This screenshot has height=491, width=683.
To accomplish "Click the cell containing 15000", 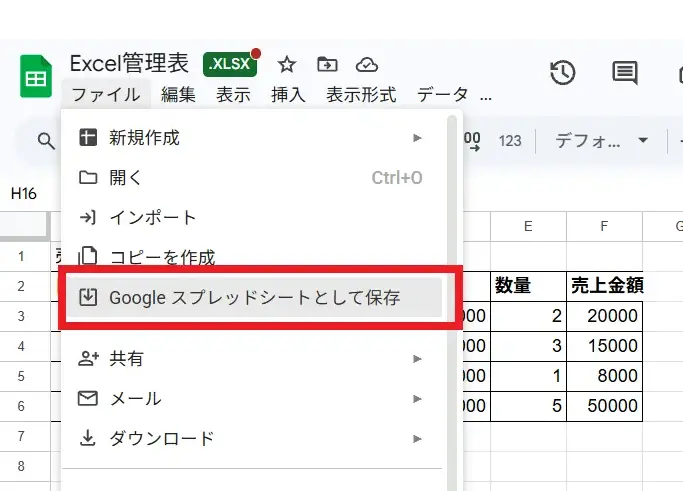I will coord(605,346).
